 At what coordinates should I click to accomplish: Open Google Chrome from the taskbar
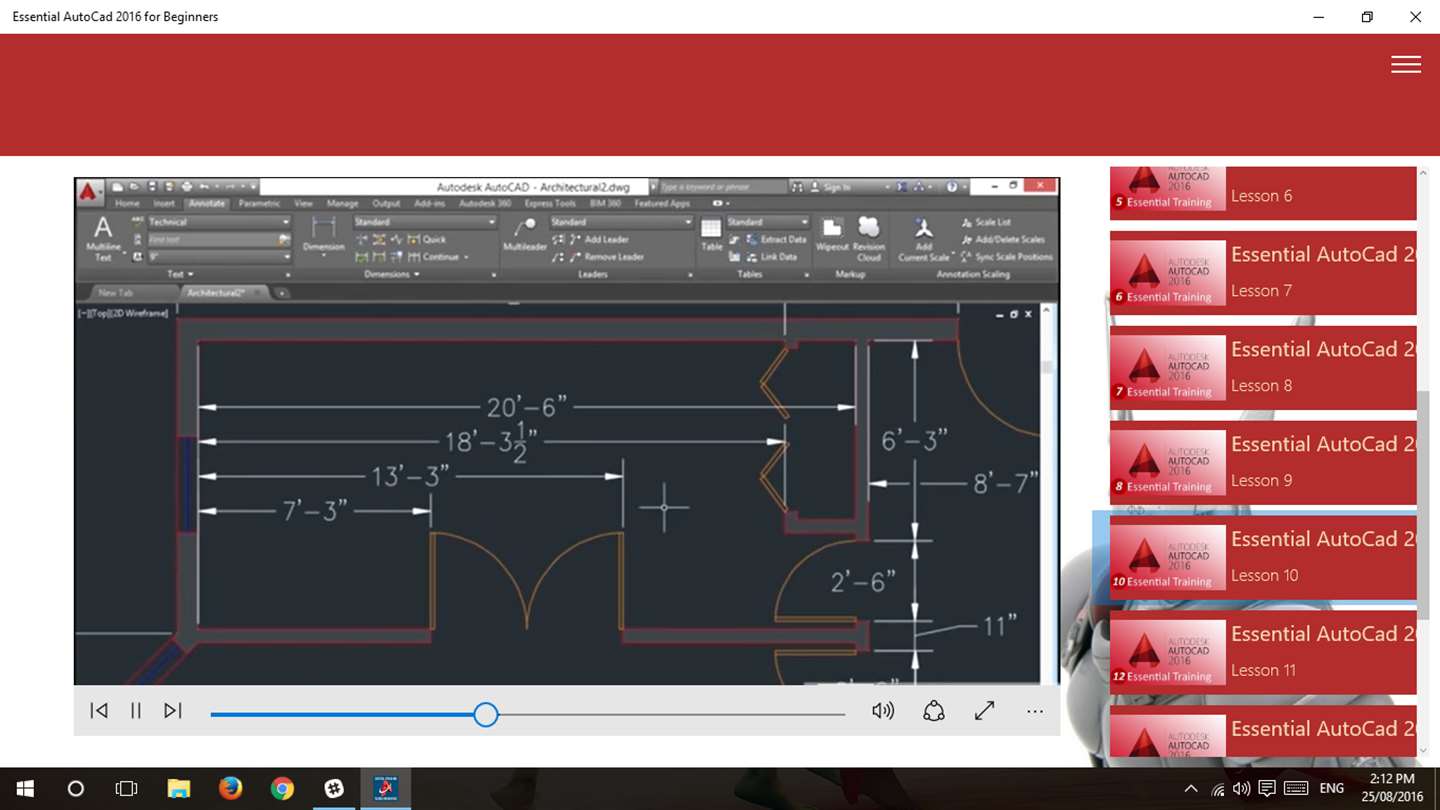(282, 789)
